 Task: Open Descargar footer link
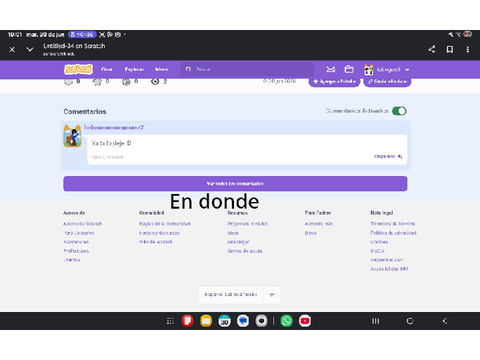point(238,242)
